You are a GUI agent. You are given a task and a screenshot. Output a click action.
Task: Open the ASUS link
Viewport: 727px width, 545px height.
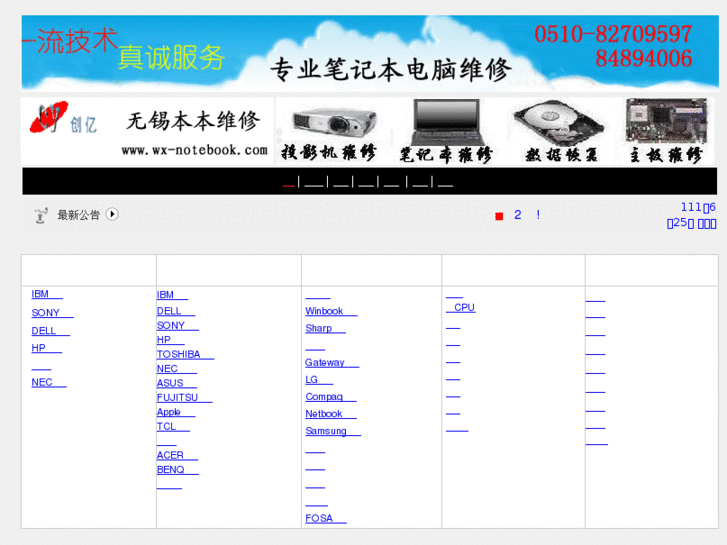[x=177, y=383]
